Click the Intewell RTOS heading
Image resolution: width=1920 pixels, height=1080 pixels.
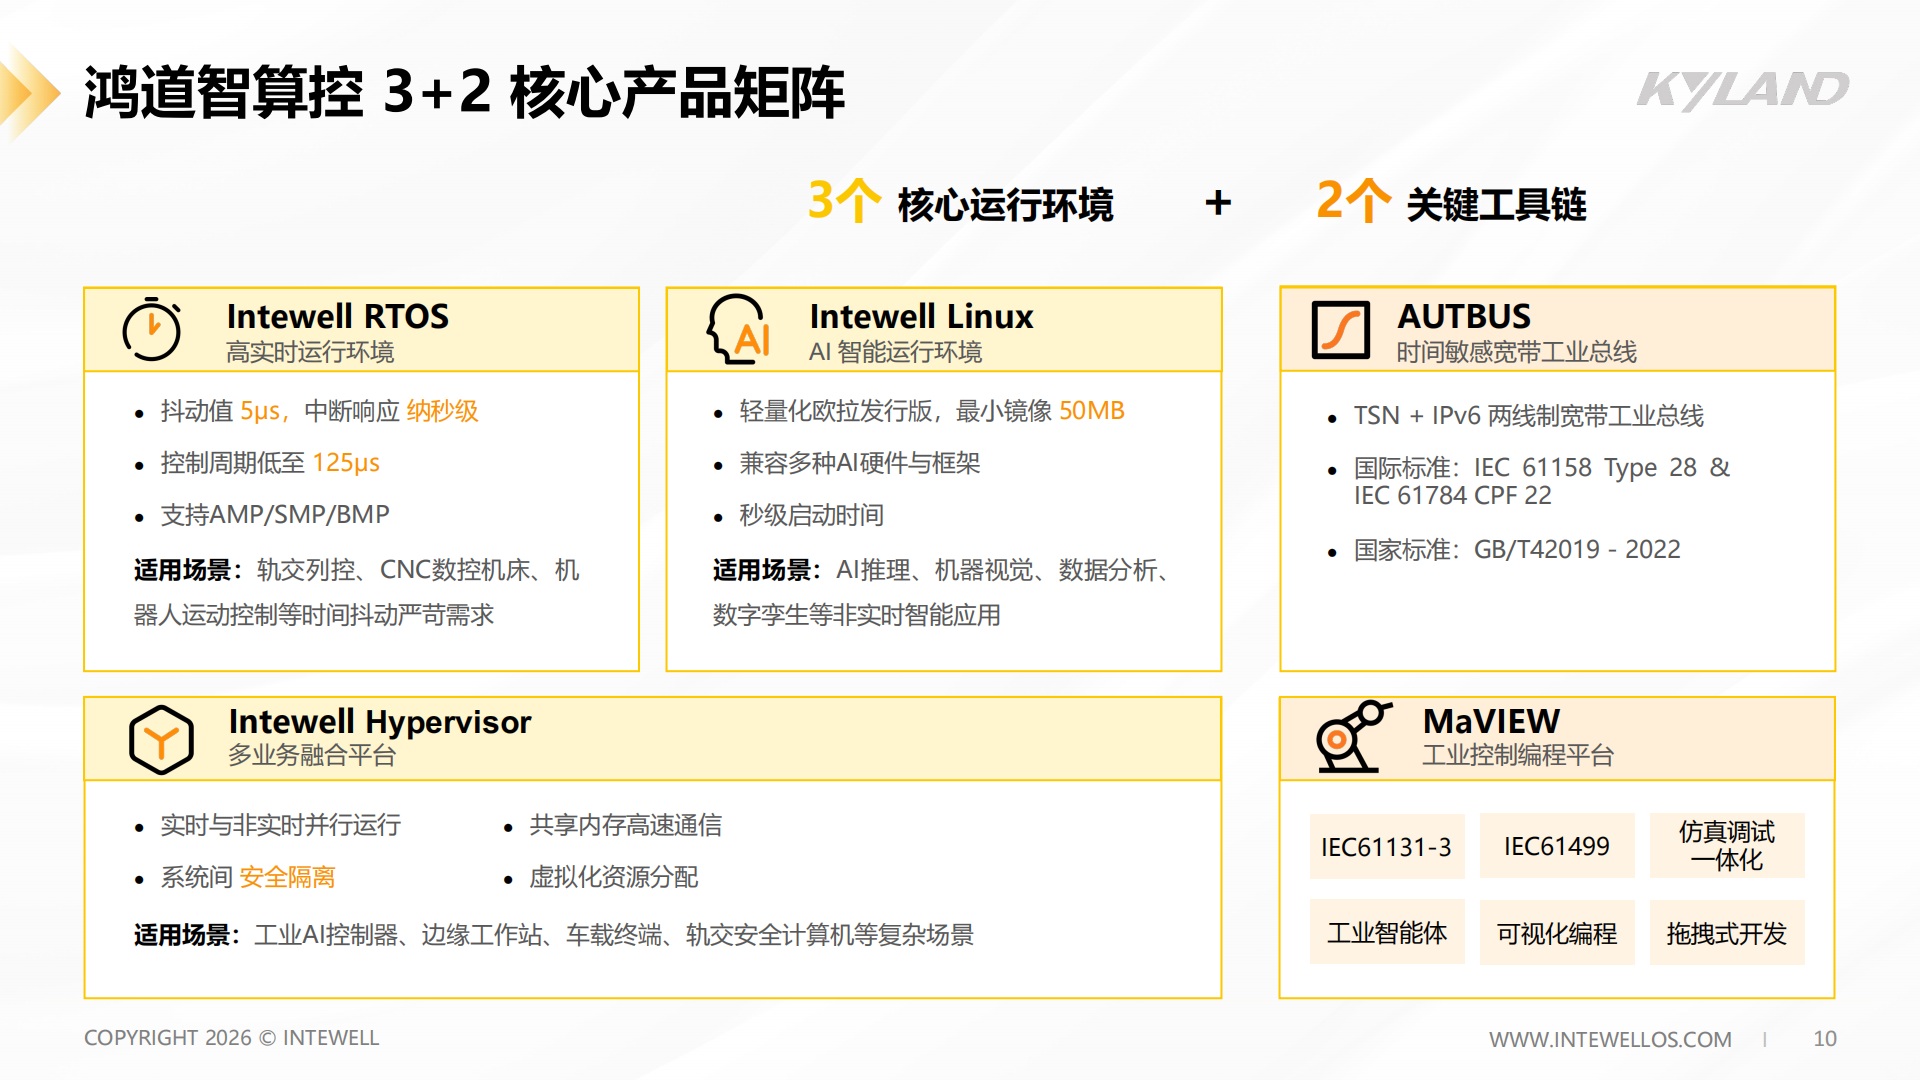click(x=338, y=316)
